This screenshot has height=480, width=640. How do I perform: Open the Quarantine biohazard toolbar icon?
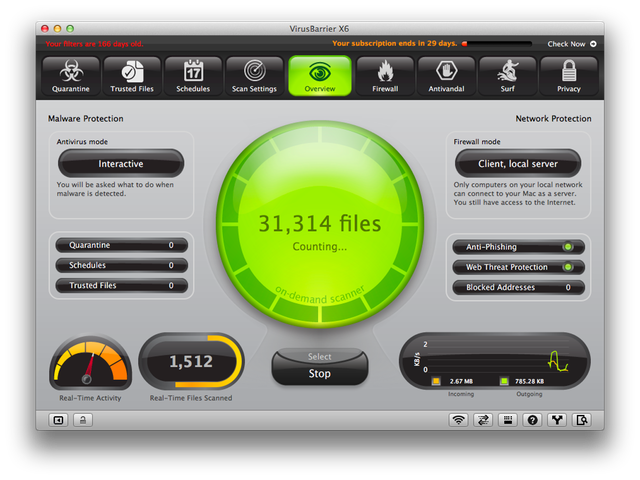71,76
